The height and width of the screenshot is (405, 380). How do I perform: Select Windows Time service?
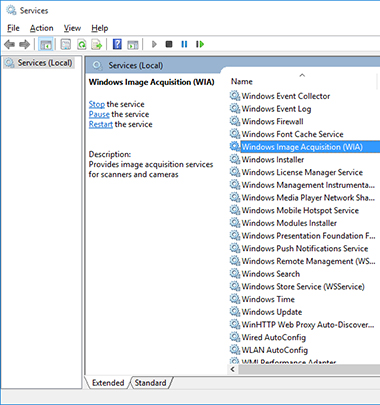pyautogui.click(x=268, y=299)
